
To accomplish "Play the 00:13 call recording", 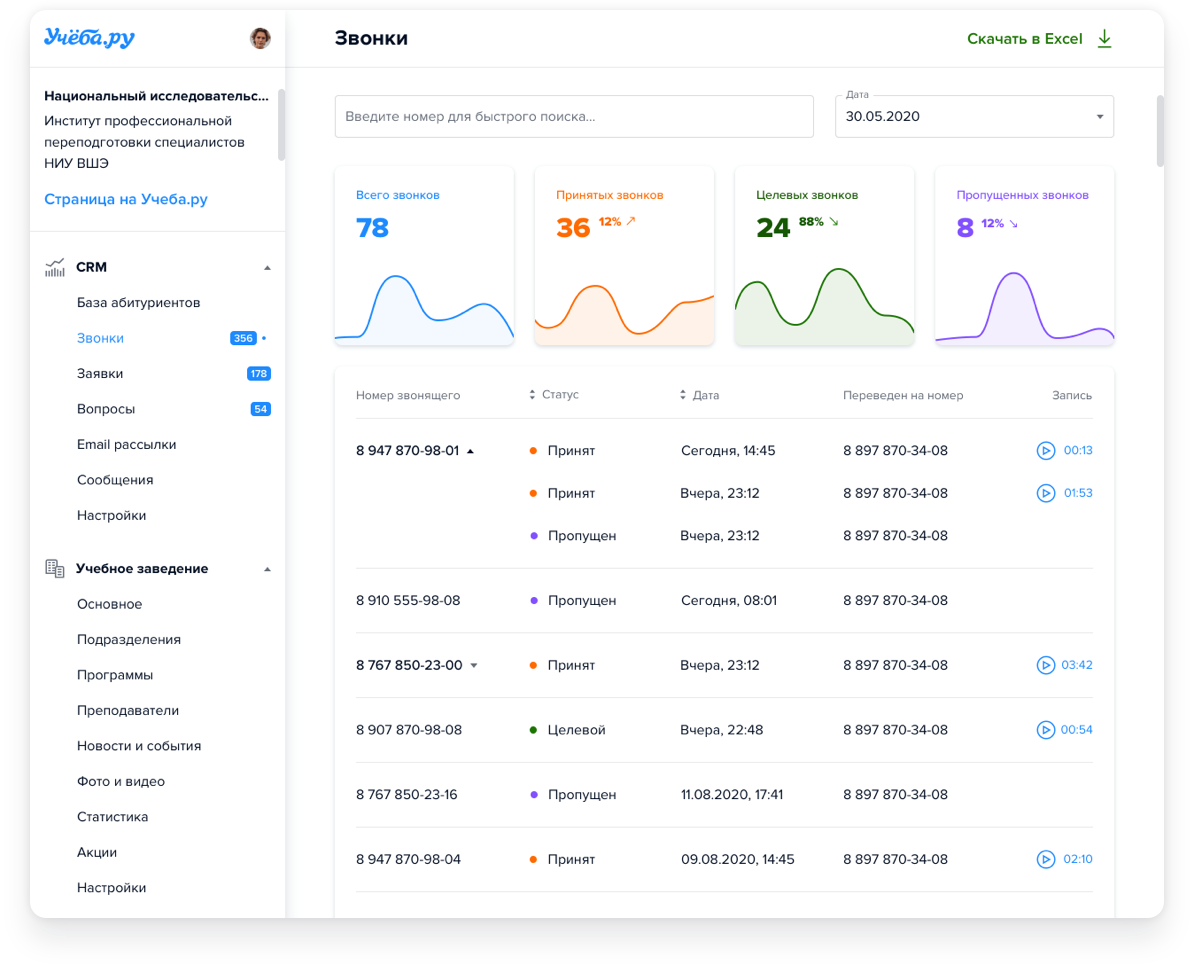I will pyautogui.click(x=1045, y=451).
